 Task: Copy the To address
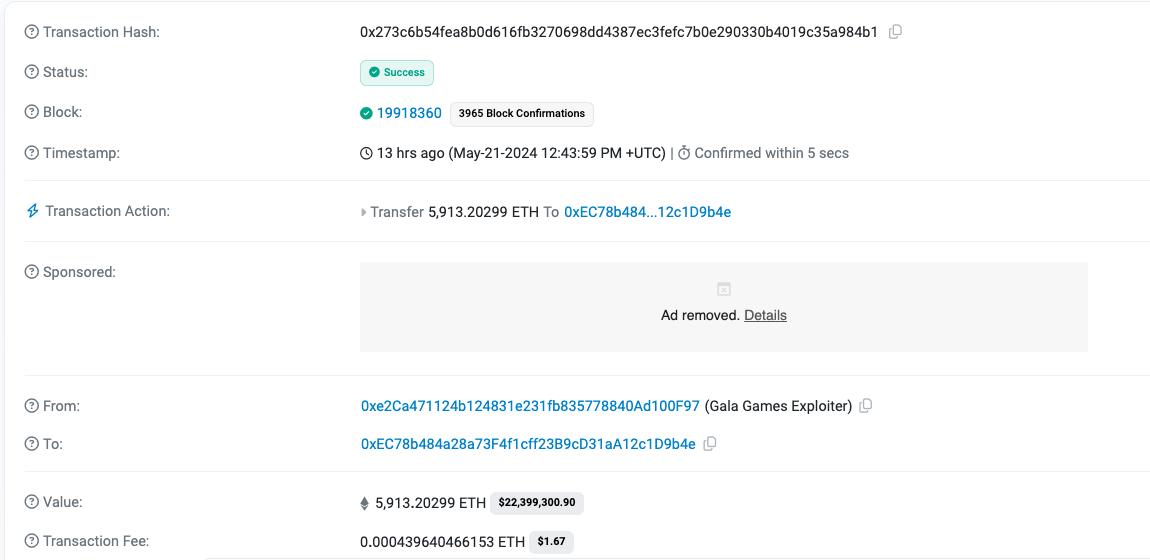click(709, 444)
